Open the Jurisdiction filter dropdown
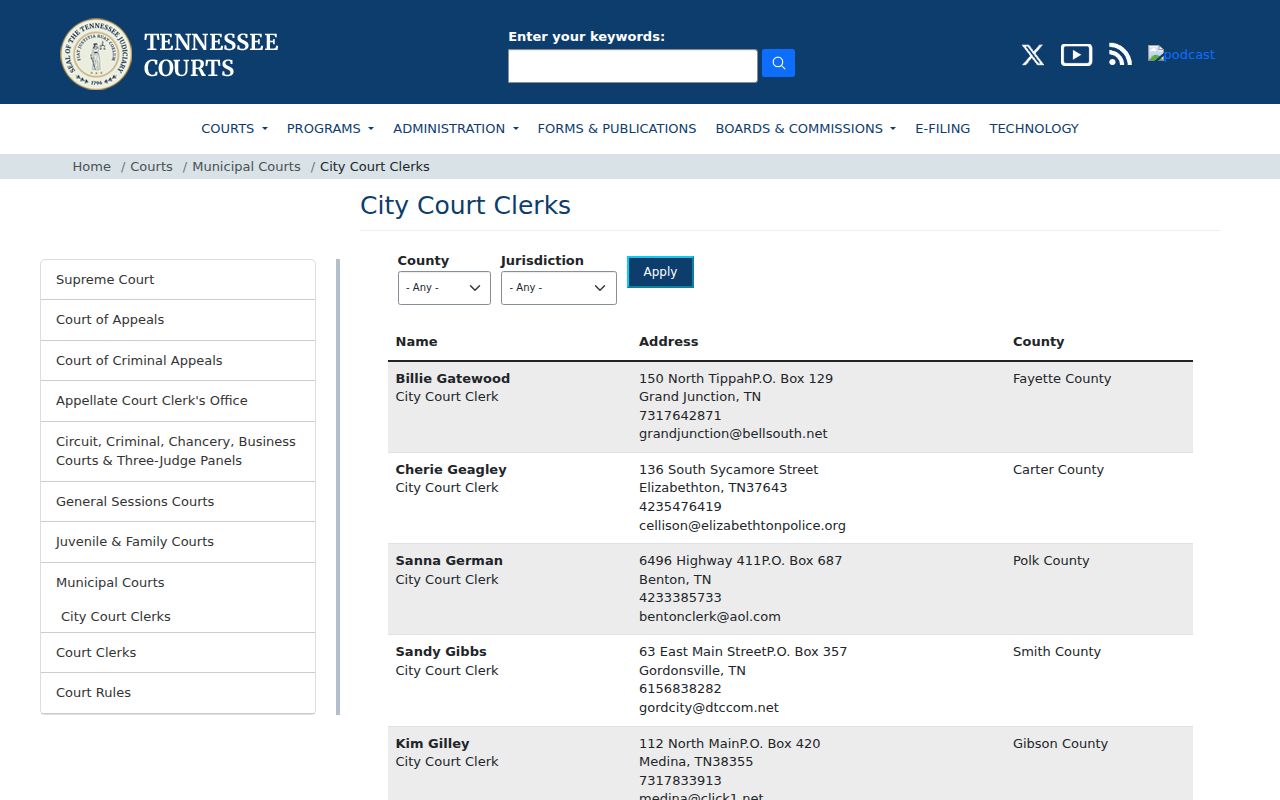The width and height of the screenshot is (1280, 800). (x=558, y=288)
